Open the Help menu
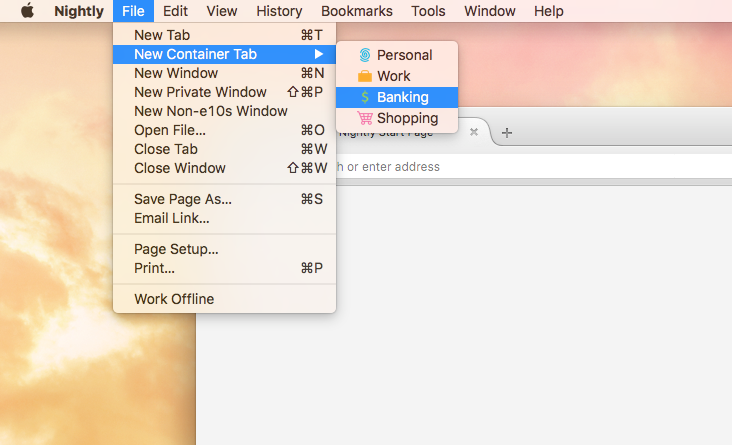Image resolution: width=732 pixels, height=445 pixels. (549, 11)
